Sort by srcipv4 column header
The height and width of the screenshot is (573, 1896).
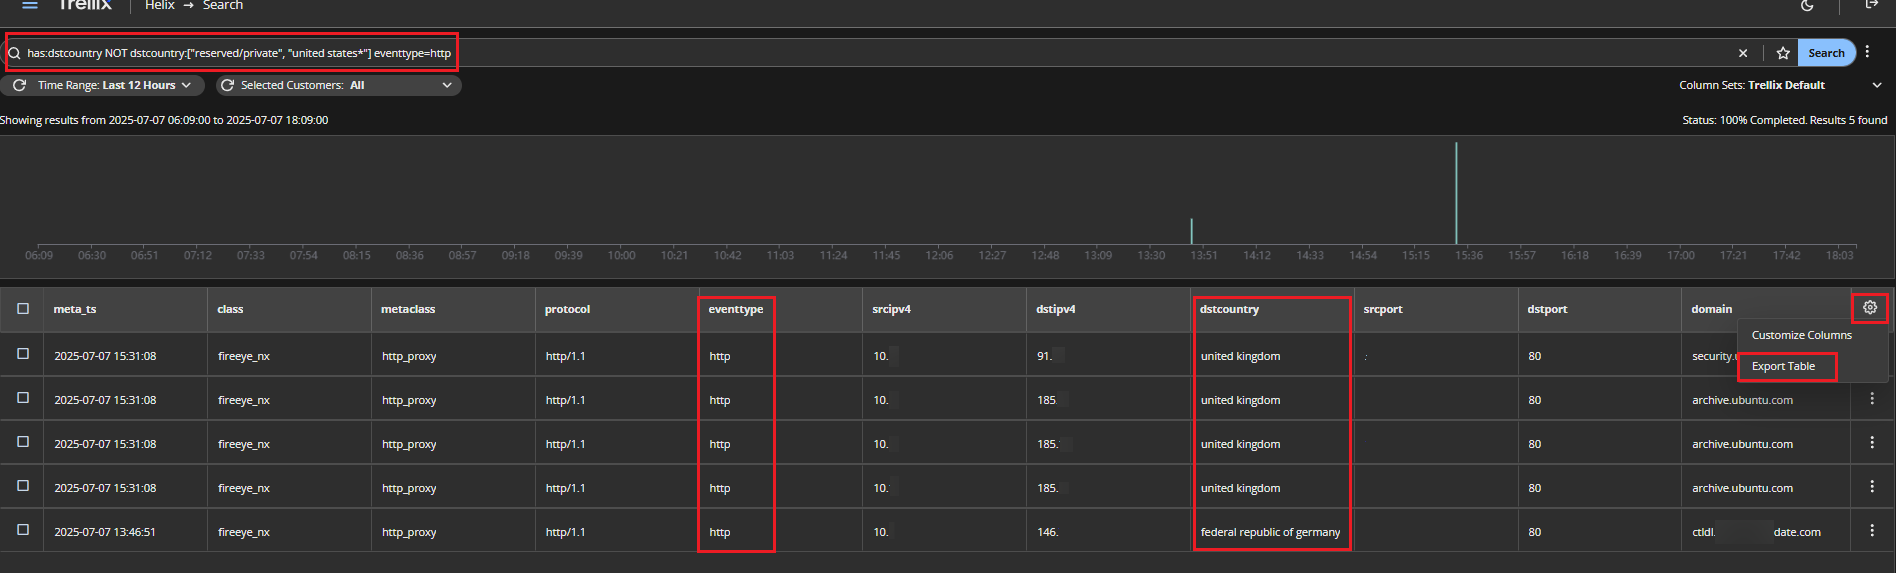click(891, 309)
